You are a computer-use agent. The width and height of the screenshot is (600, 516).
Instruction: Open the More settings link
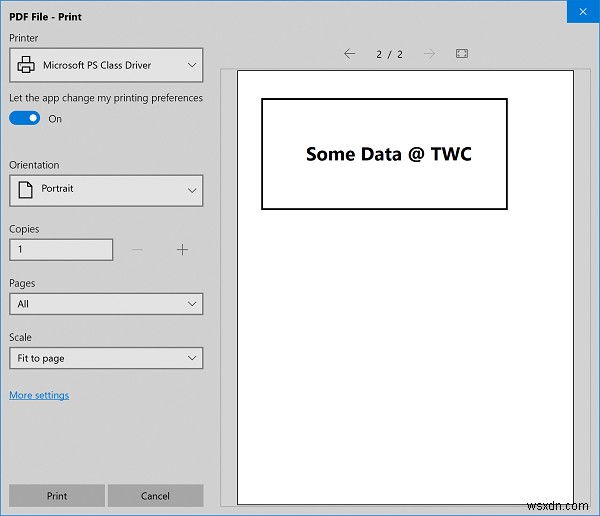pos(39,395)
